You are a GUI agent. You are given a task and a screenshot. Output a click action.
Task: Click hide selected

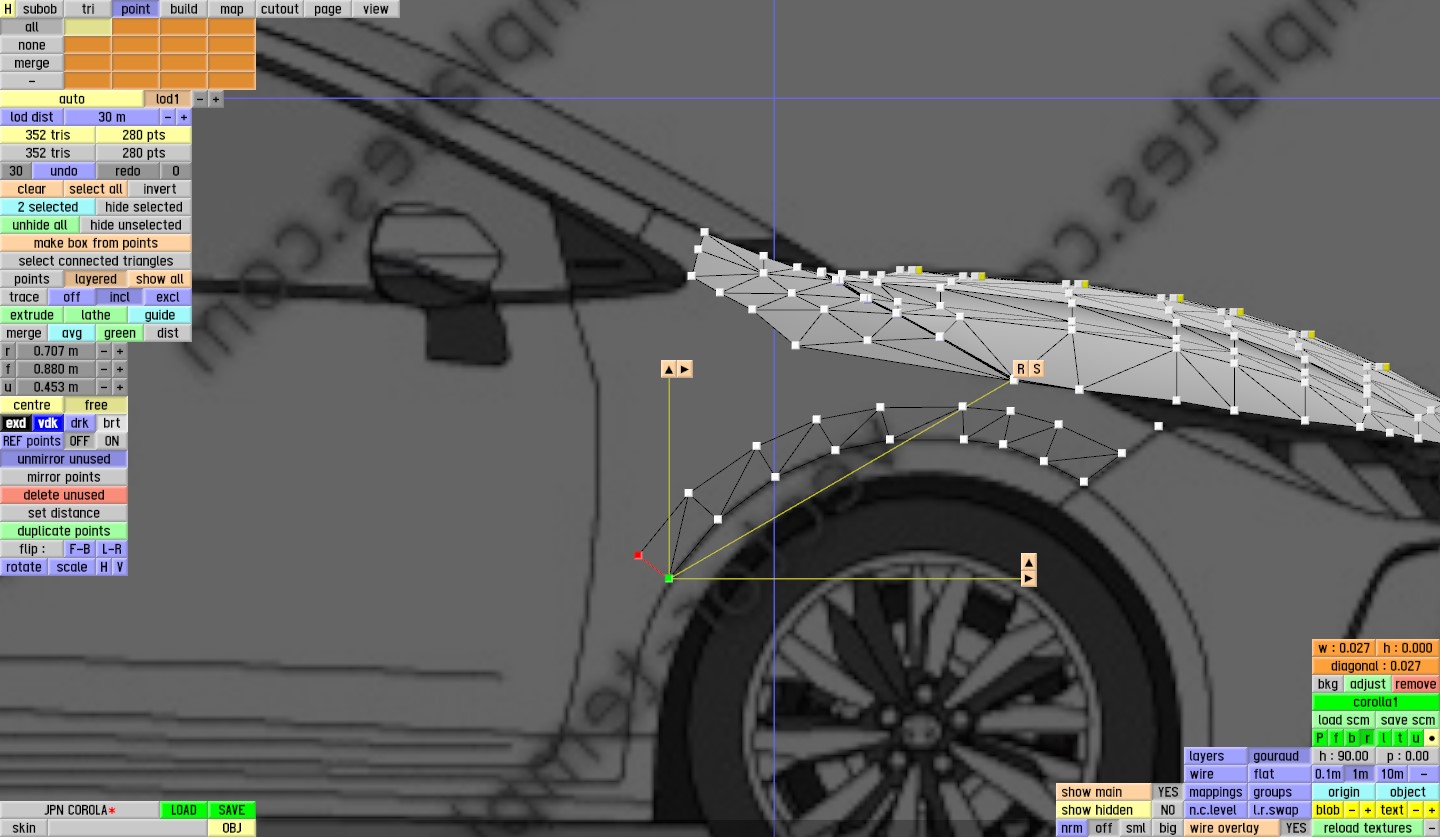[144, 207]
